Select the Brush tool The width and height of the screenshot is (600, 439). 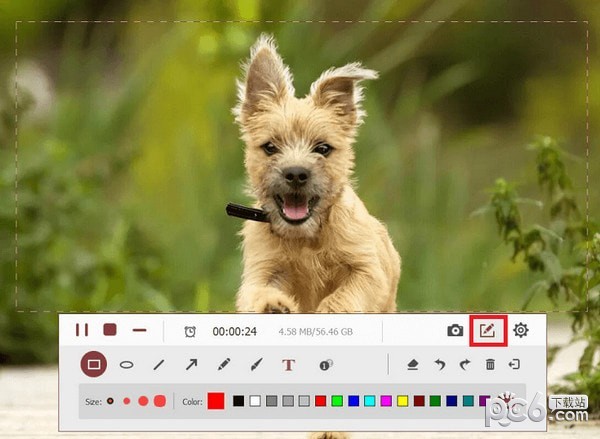click(x=256, y=364)
